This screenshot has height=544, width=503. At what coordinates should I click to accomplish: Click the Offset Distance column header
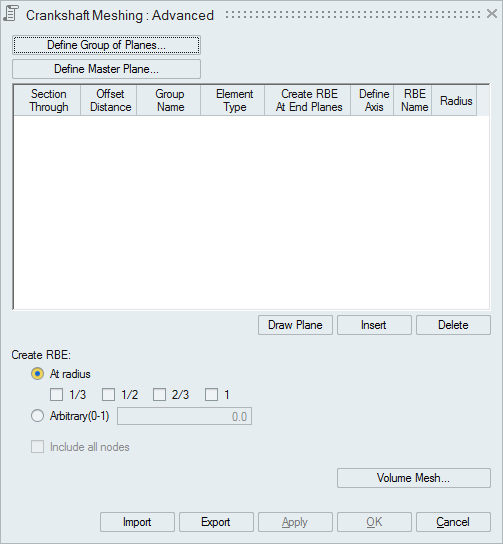[x=110, y=100]
